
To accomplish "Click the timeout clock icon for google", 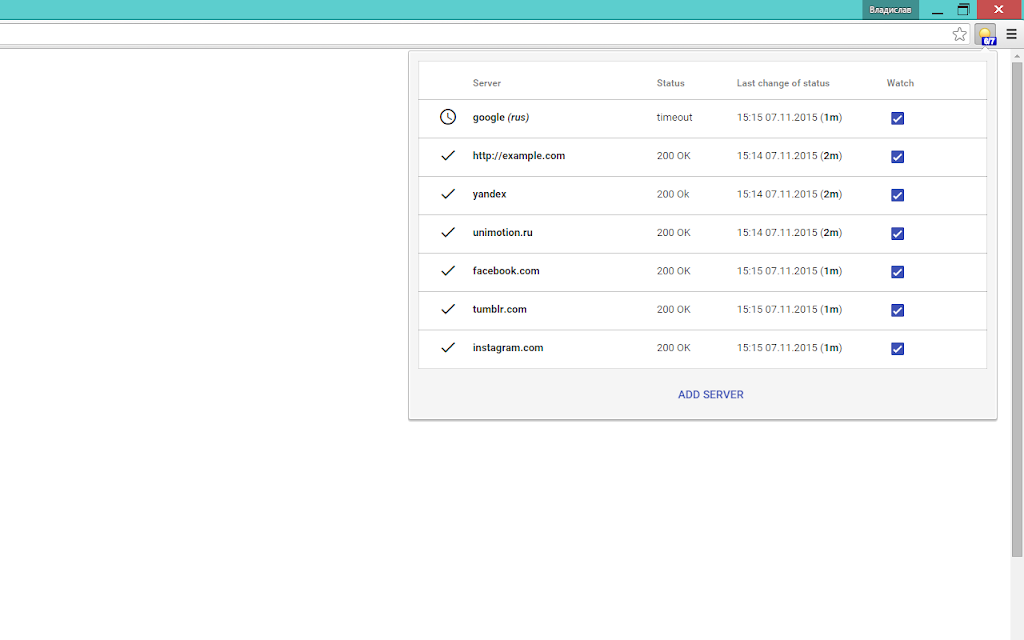I will click(x=448, y=117).
